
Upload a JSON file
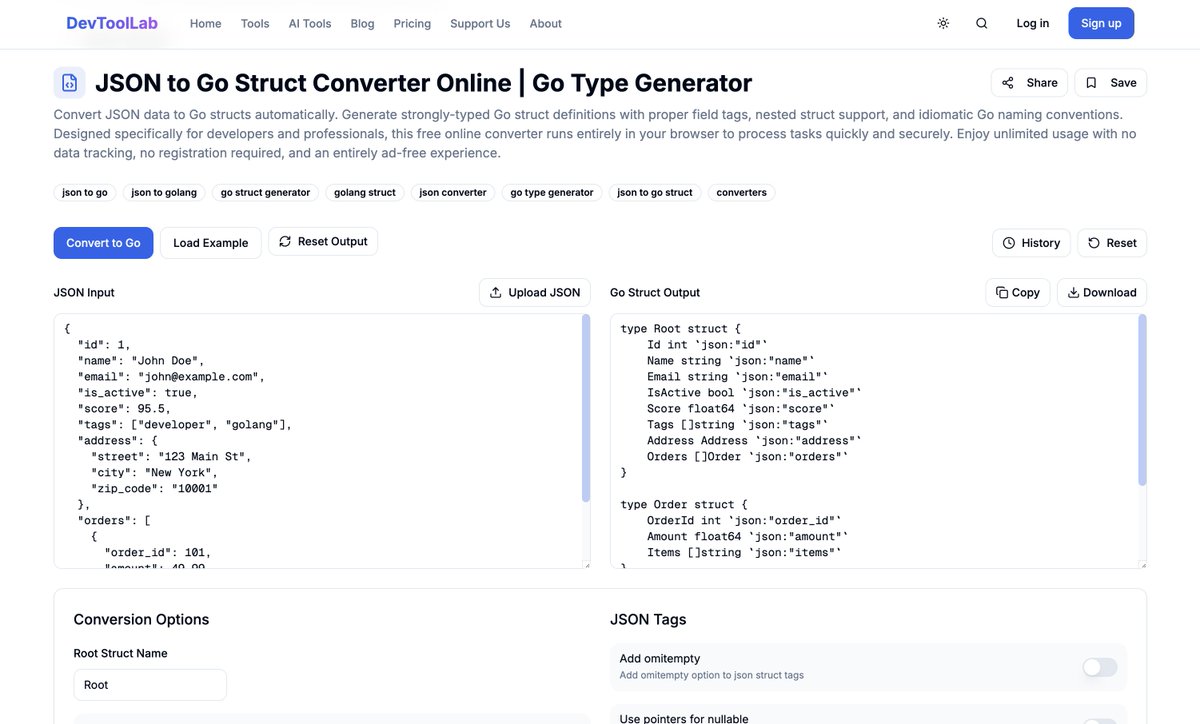[x=535, y=292]
